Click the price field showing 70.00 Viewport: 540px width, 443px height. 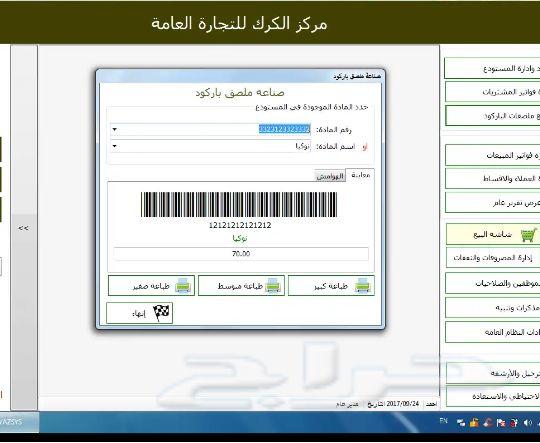(241, 254)
